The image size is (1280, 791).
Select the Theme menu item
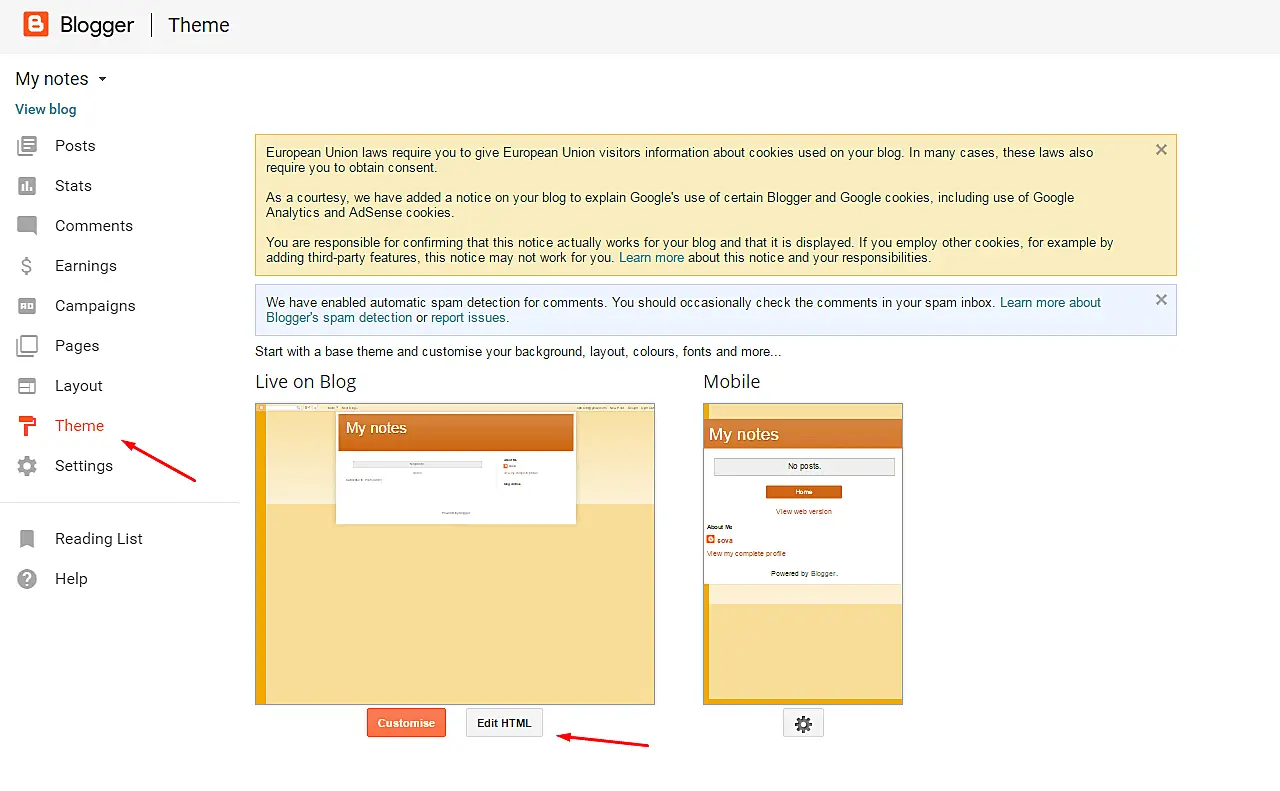point(79,426)
